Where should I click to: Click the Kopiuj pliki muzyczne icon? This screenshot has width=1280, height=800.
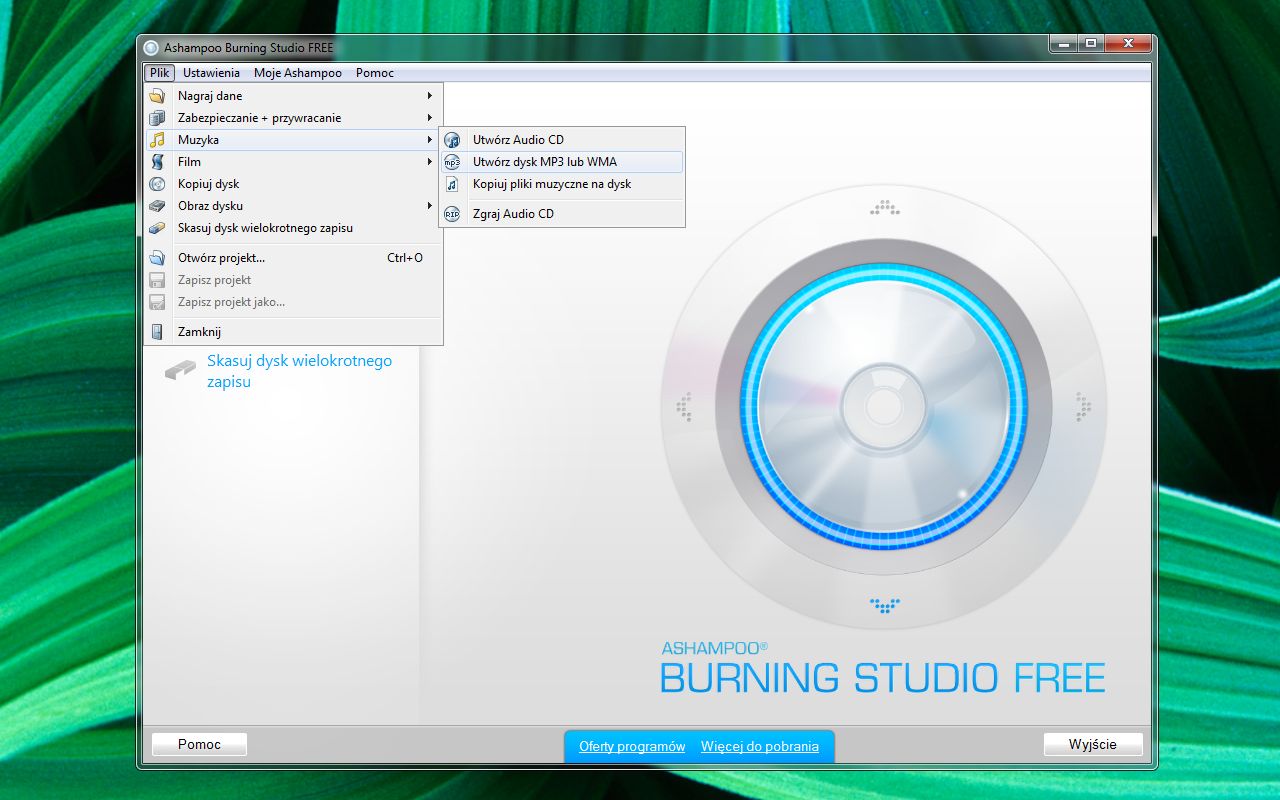pos(452,184)
